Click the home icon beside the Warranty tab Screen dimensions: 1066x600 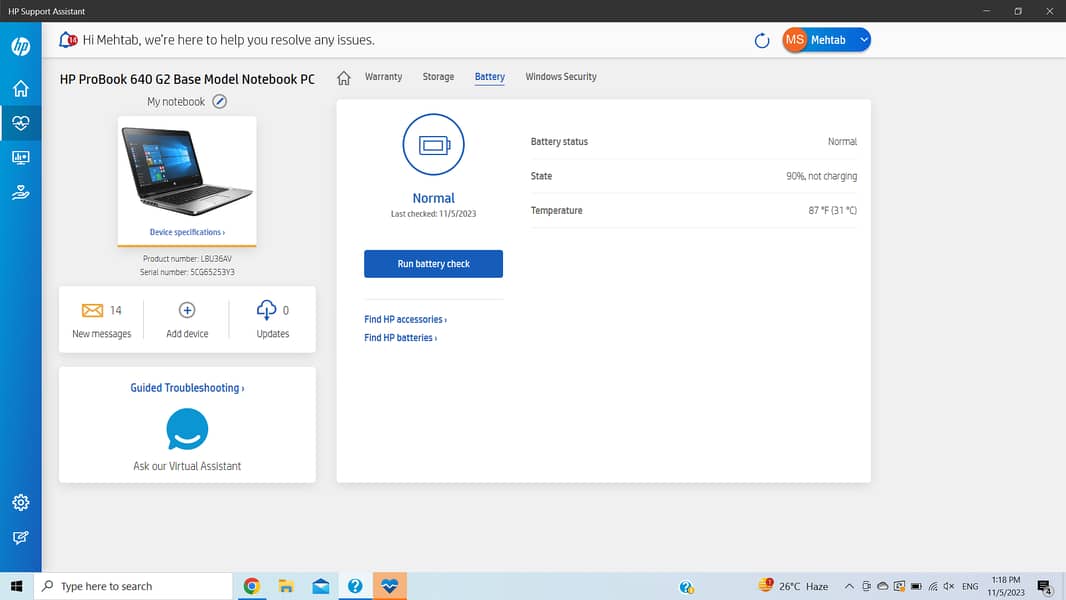pos(344,78)
